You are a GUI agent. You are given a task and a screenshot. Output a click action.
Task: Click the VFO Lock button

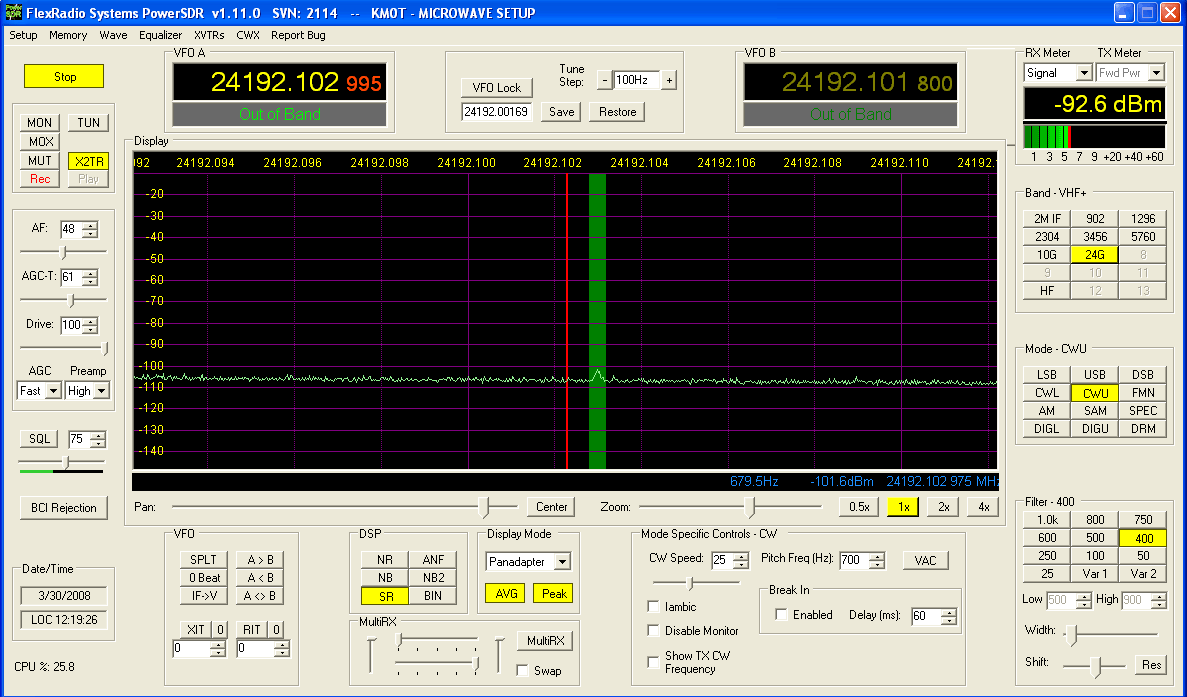point(497,88)
